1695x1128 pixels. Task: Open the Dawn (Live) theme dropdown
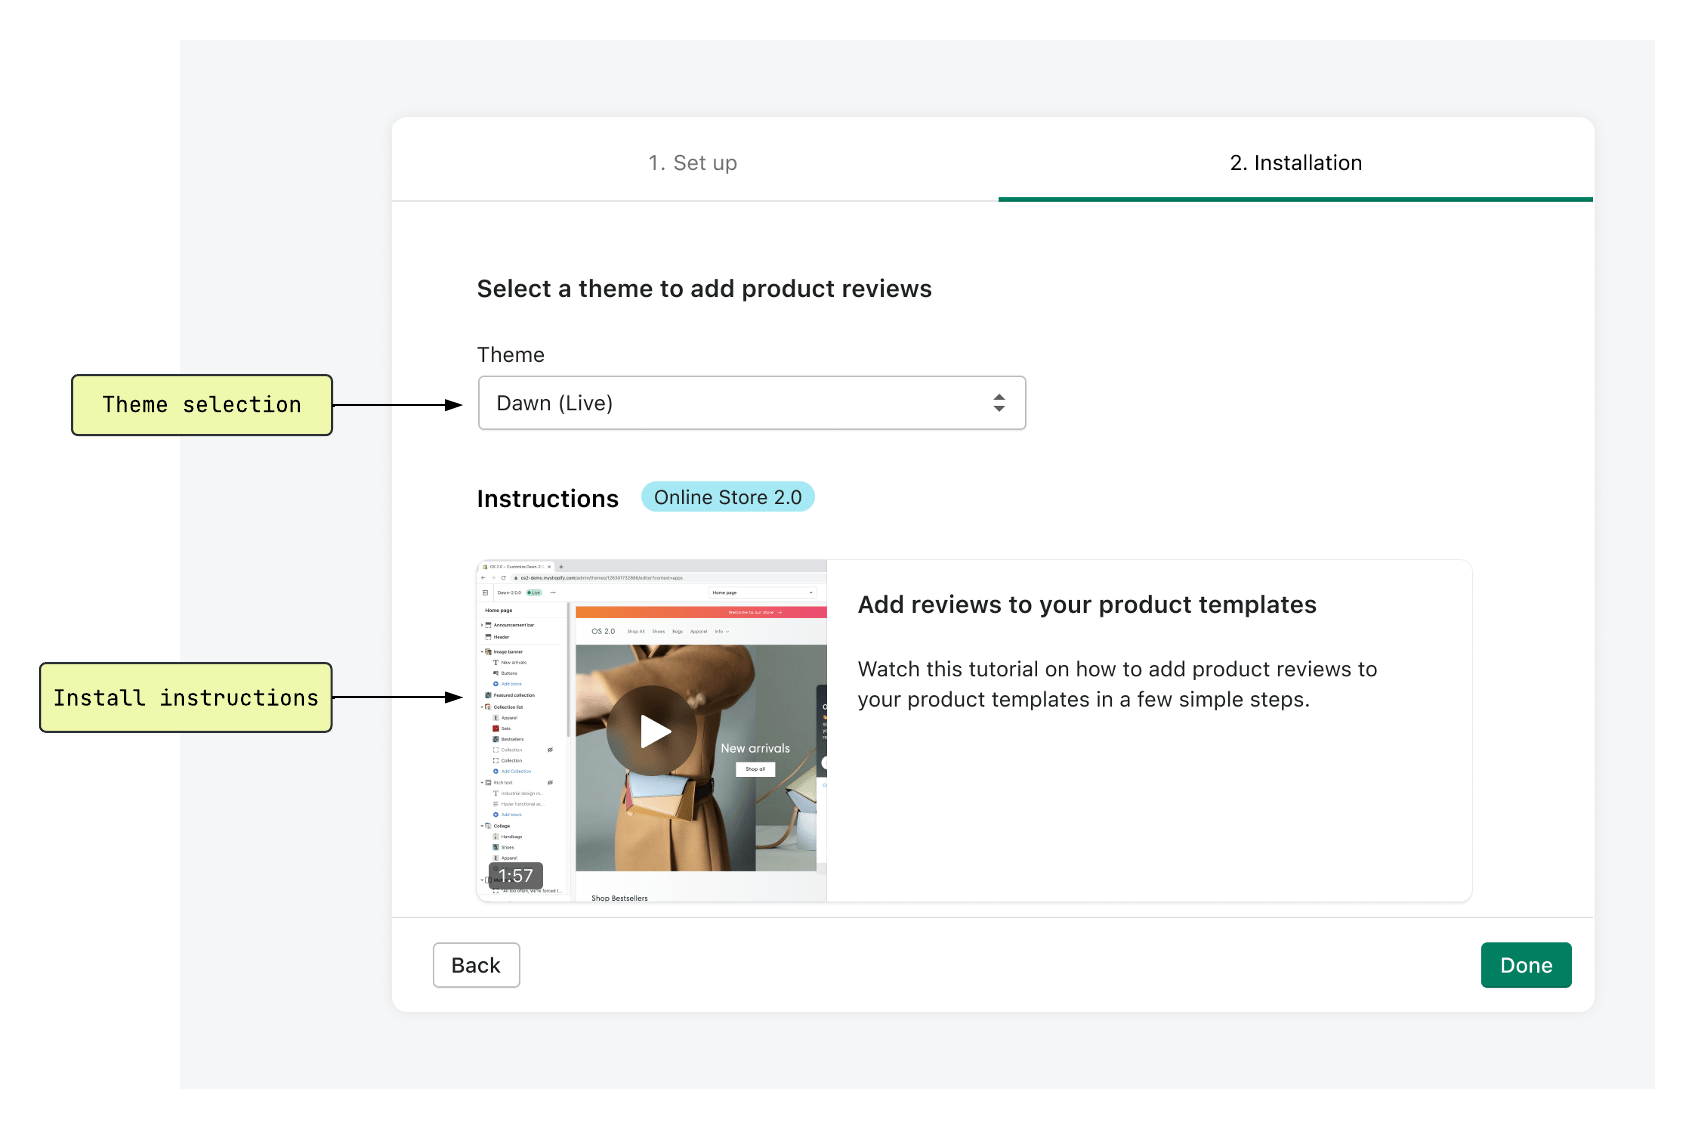(x=752, y=403)
